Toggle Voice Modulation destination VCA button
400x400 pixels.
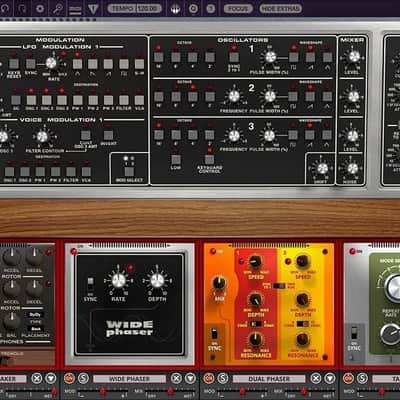click(x=86, y=171)
